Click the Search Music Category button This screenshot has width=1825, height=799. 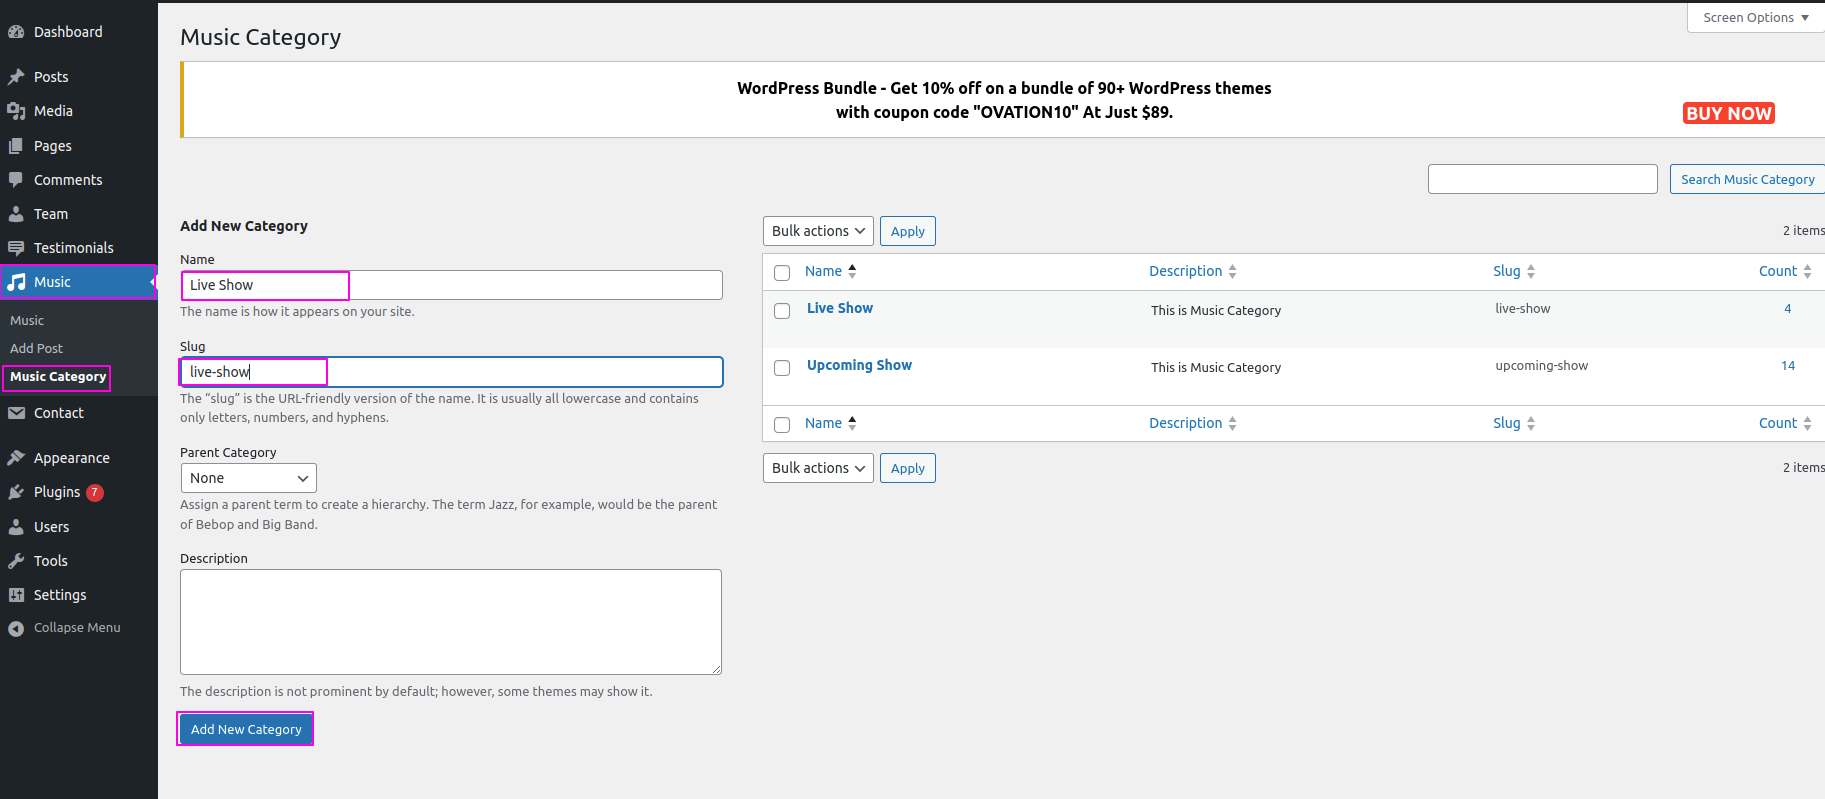pos(1747,179)
